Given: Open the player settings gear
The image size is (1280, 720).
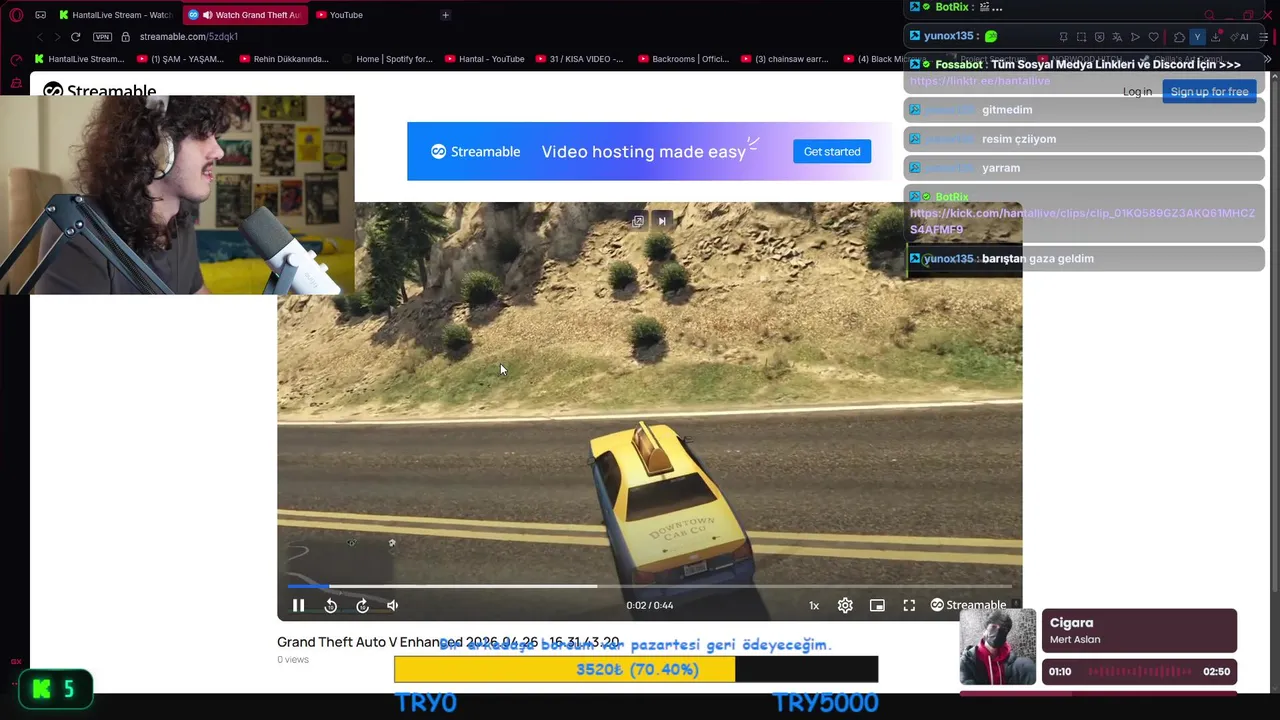Looking at the screenshot, I should point(845,605).
